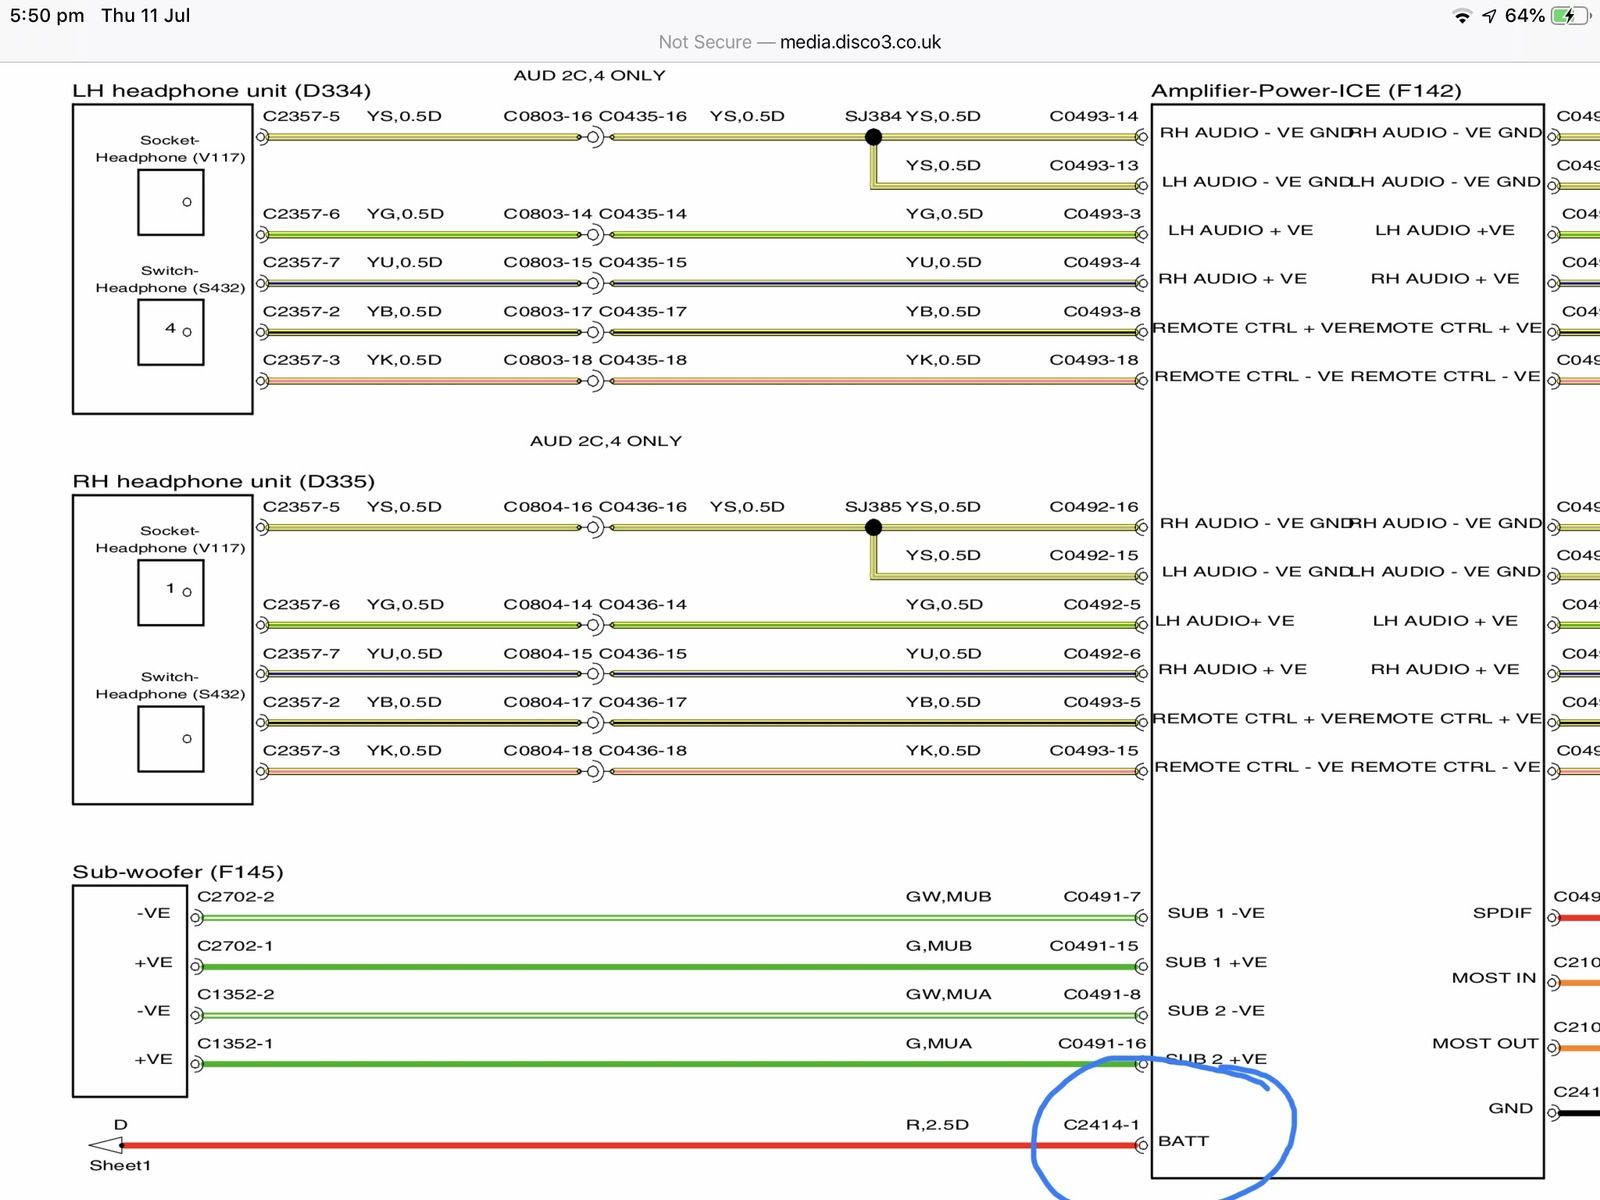The width and height of the screenshot is (1600, 1200).
Task: Click the LH headphone unit (D334) heading
Action: tap(221, 91)
